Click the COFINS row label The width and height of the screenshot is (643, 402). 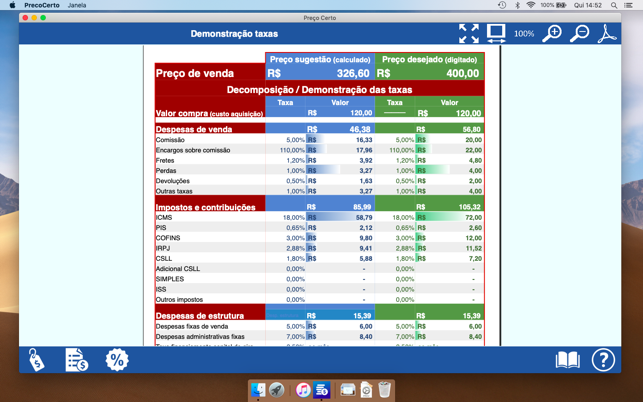tap(168, 238)
